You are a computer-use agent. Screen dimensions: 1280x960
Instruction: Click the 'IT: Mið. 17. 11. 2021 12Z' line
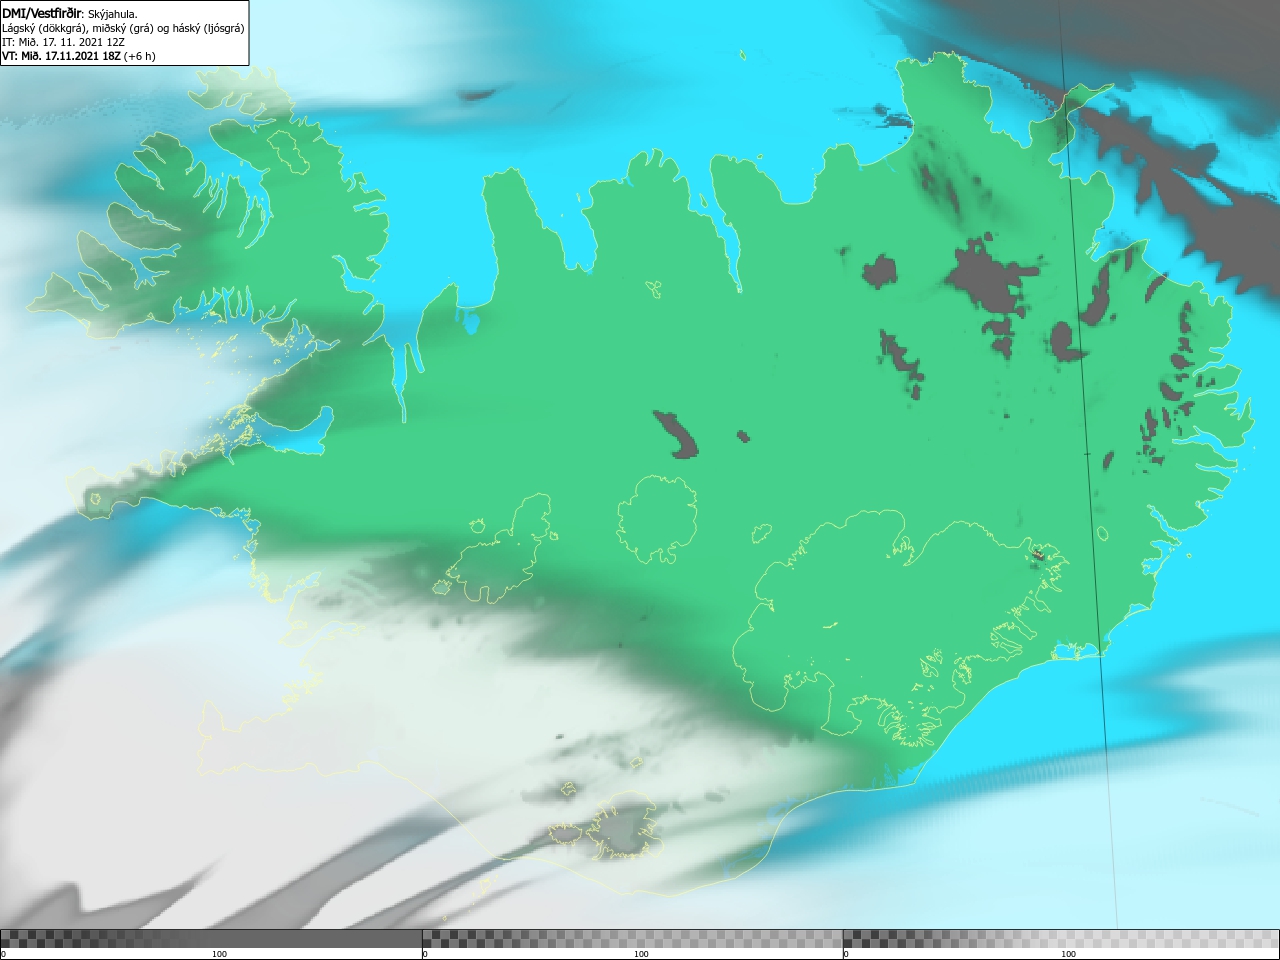64,42
